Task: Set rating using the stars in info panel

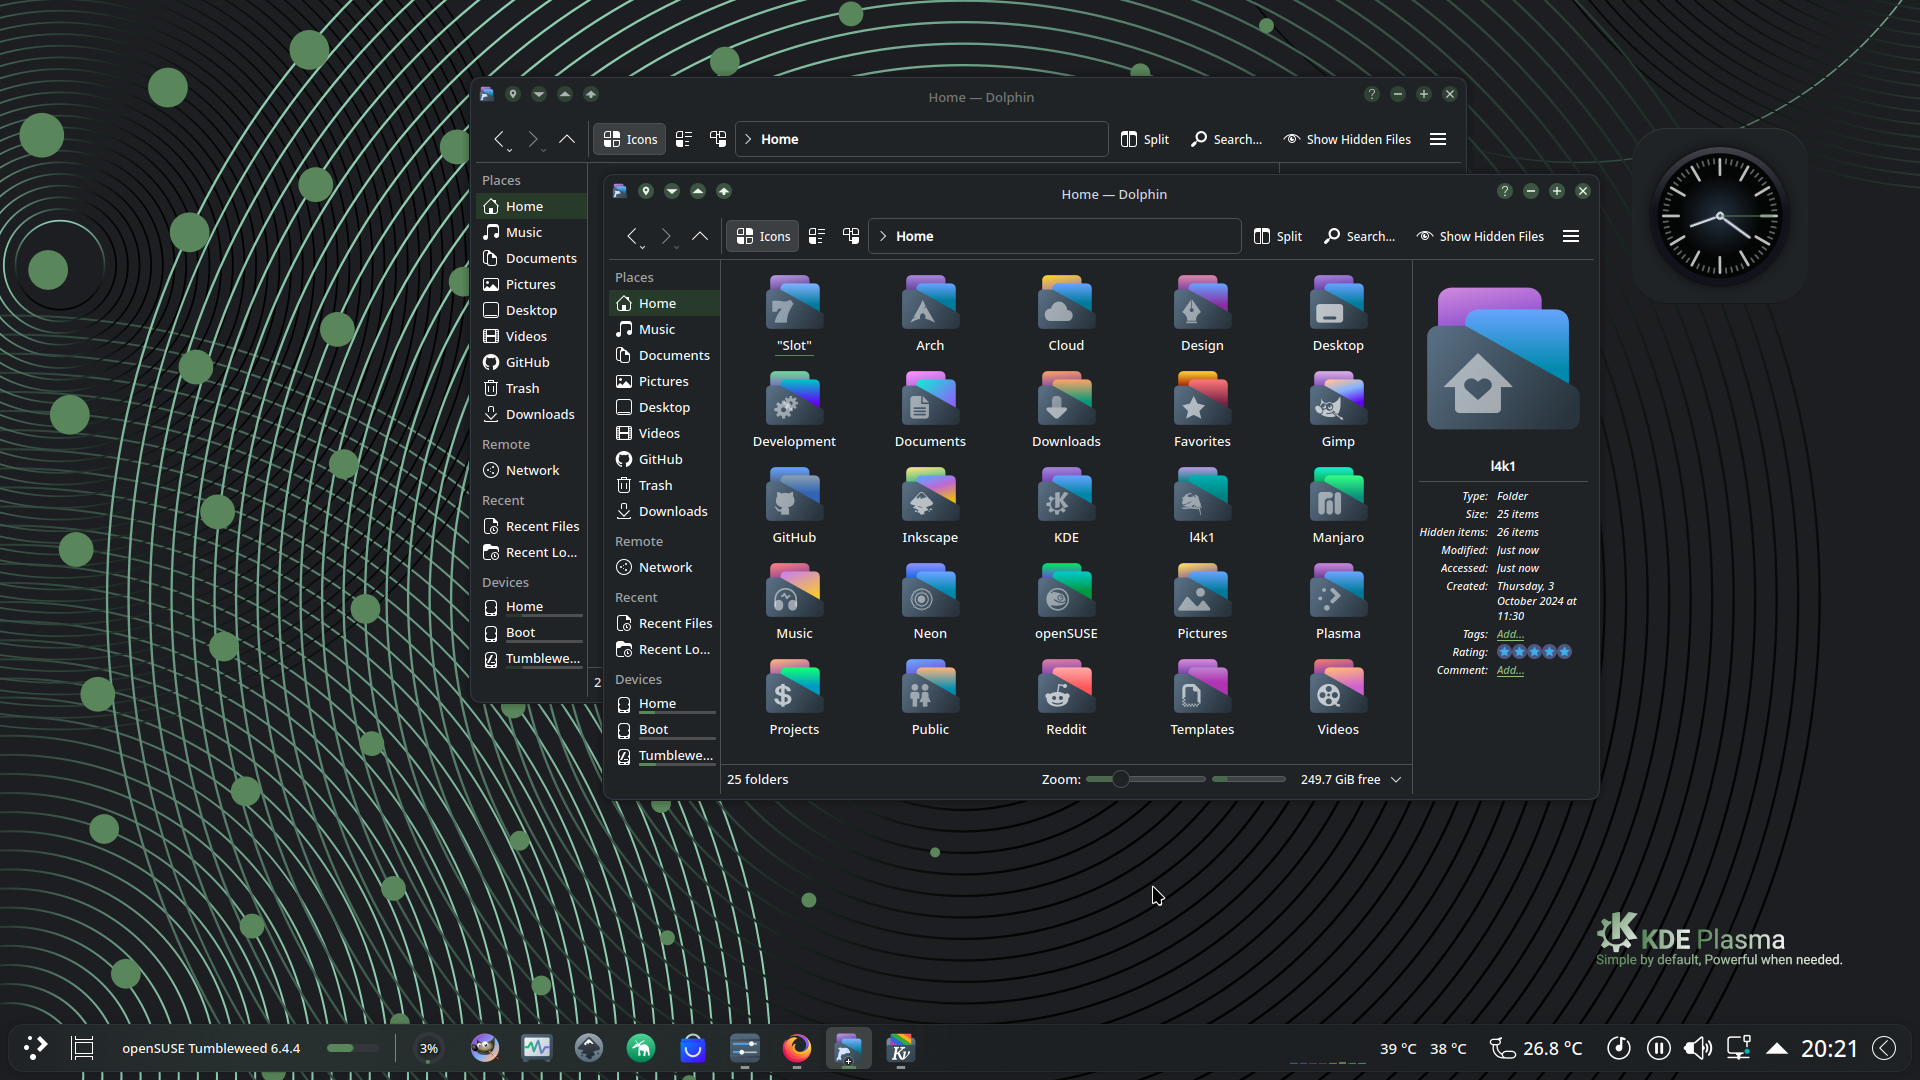Action: (1534, 652)
